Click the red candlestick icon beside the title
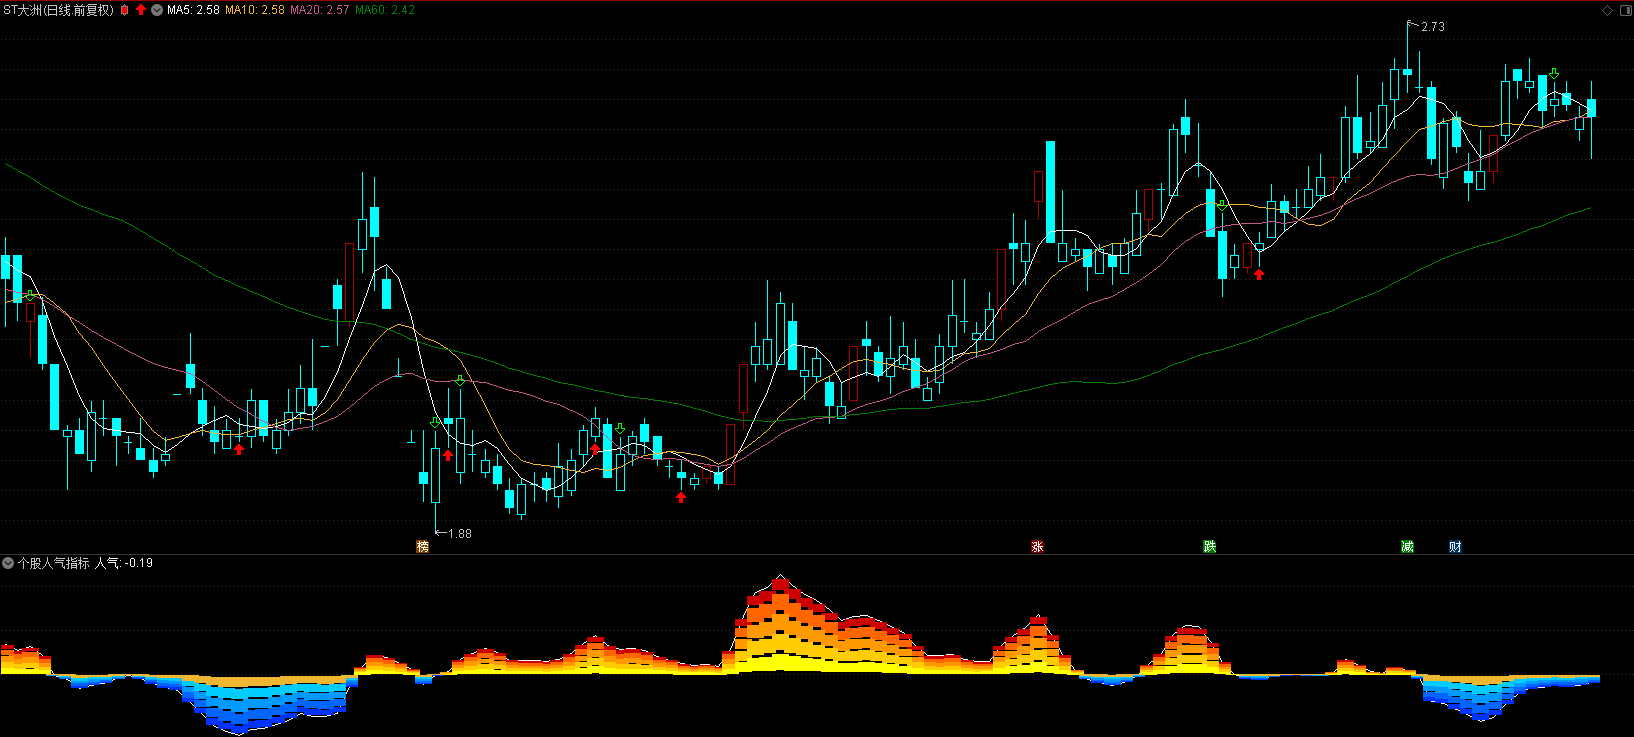The image size is (1634, 737). tap(125, 10)
